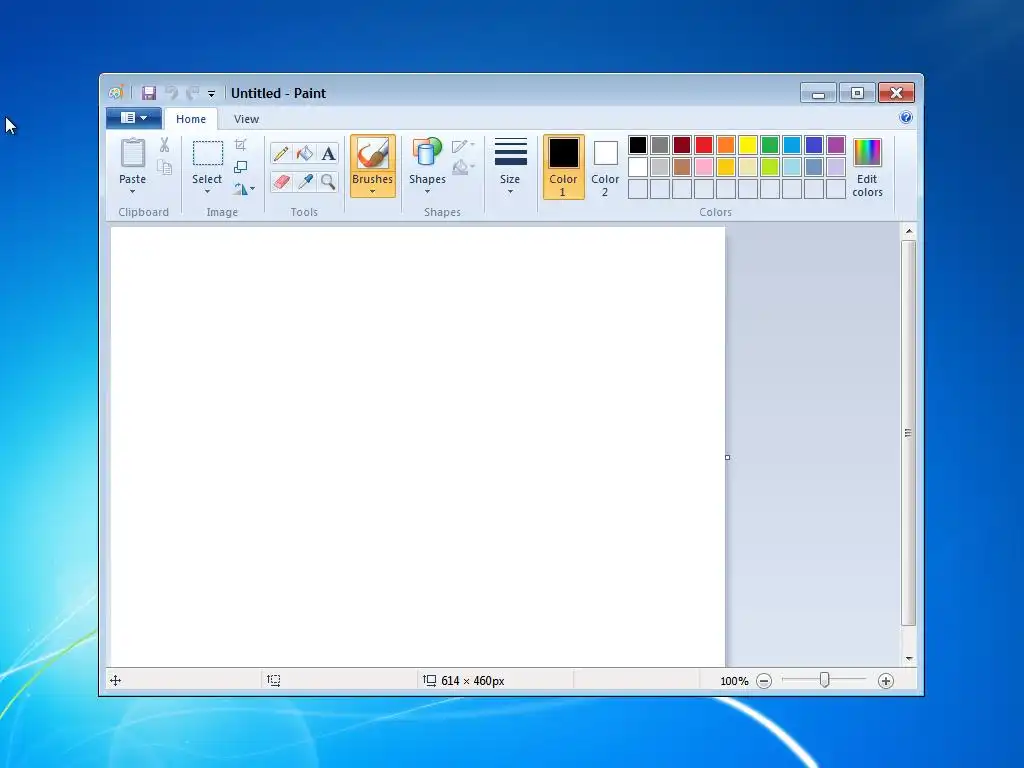This screenshot has height=768, width=1024.
Task: Click the vertical scrollbar up arrow
Action: (908, 231)
